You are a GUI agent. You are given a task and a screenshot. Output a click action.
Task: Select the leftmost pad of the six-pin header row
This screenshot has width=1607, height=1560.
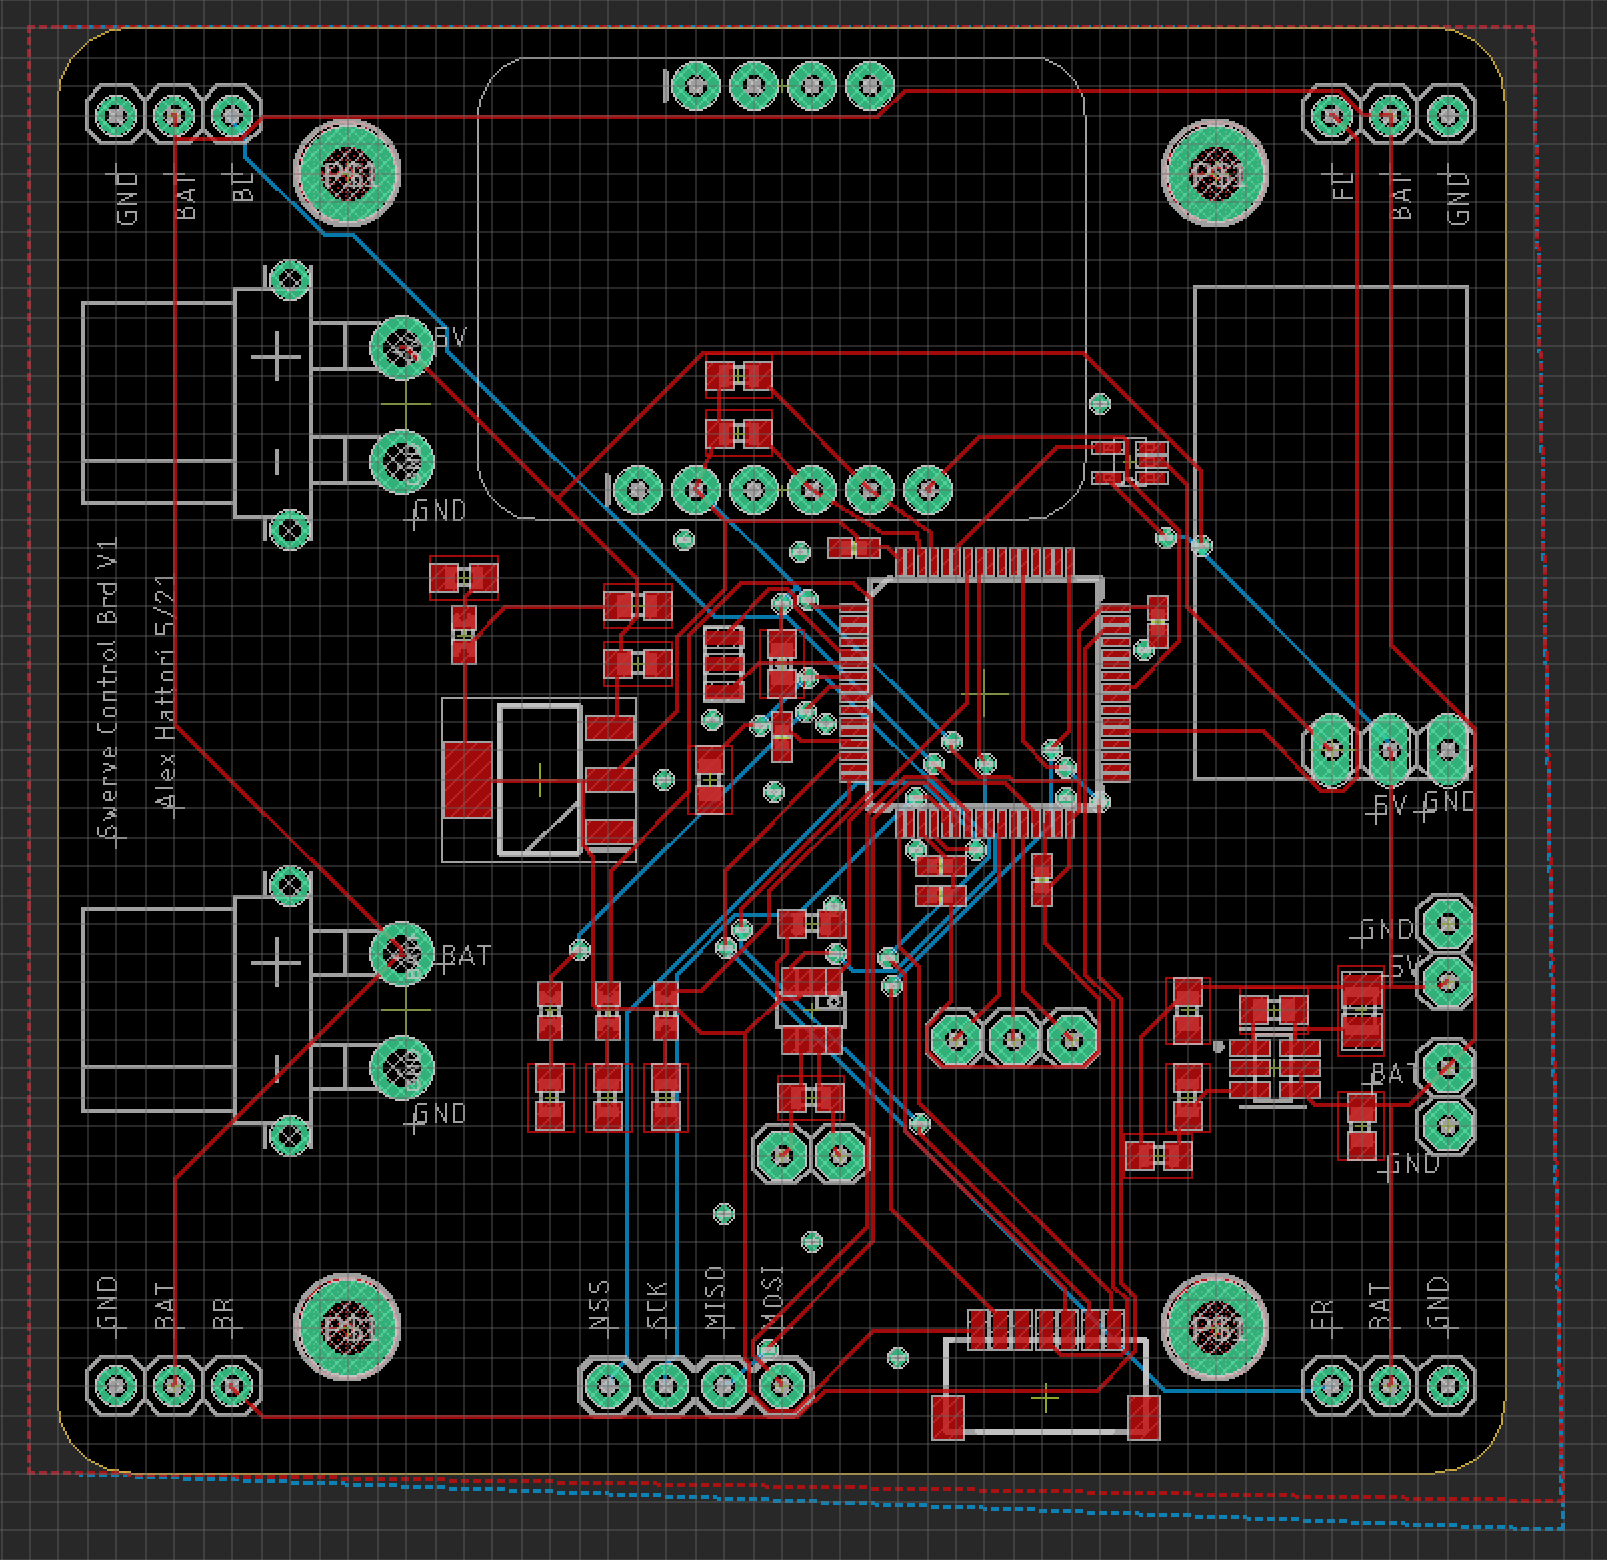[637, 490]
